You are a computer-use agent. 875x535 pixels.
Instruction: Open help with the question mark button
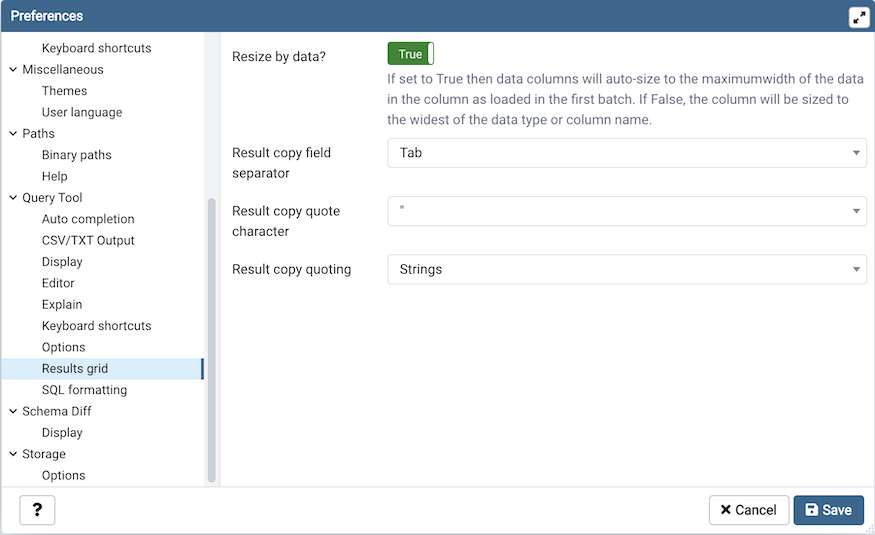click(x=37, y=510)
